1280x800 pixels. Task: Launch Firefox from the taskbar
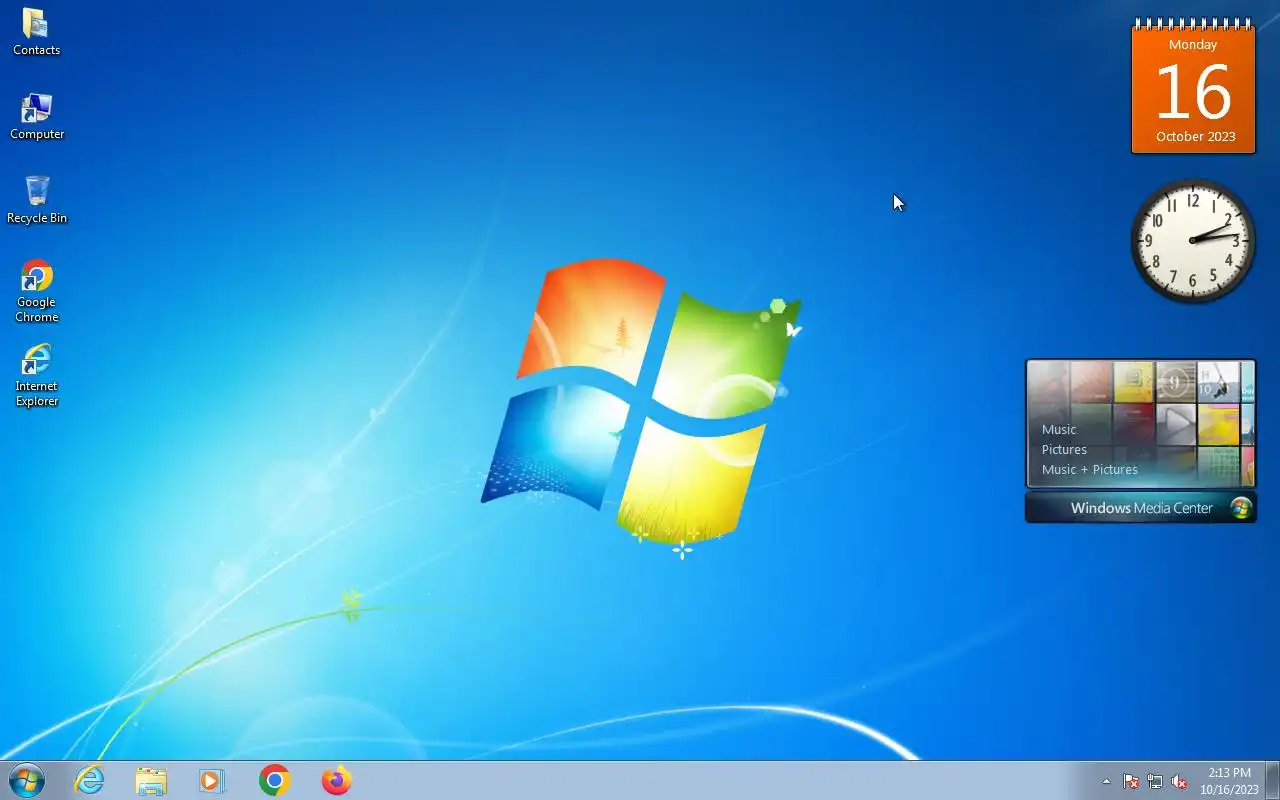[x=336, y=780]
